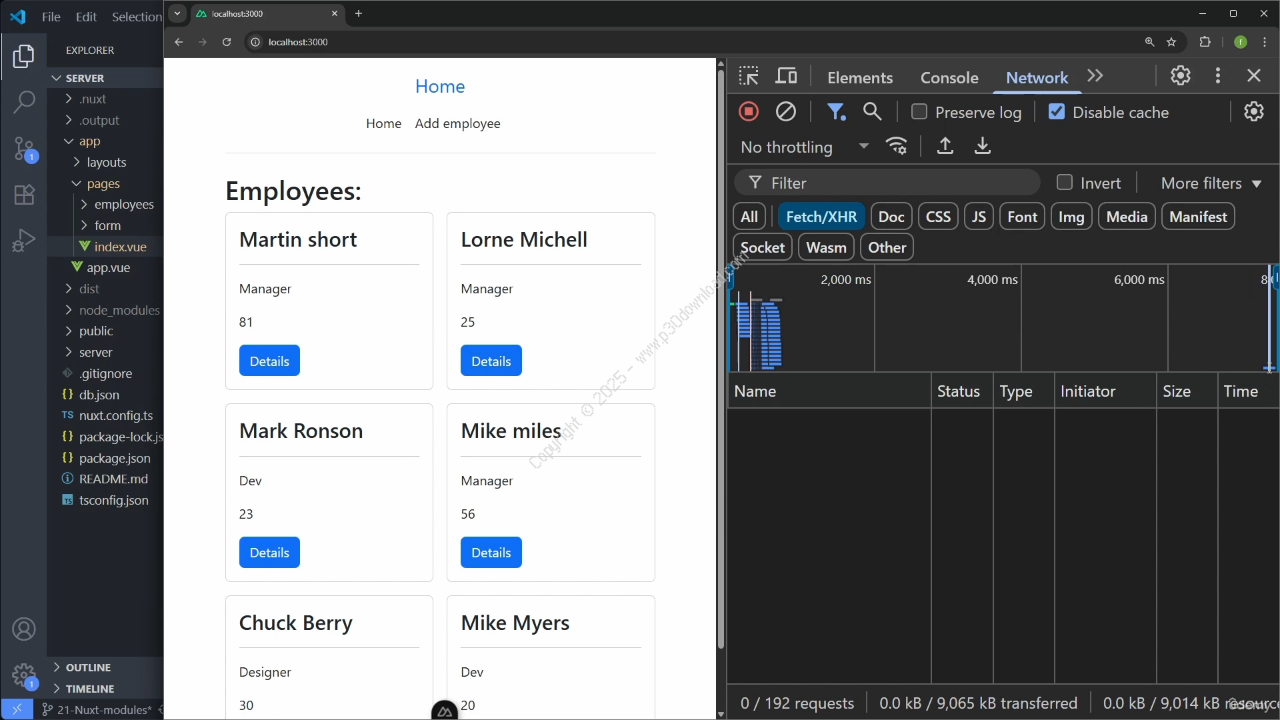Open the Extensions view in activity bar
Viewport: 1280px width, 720px height.
[x=24, y=195]
